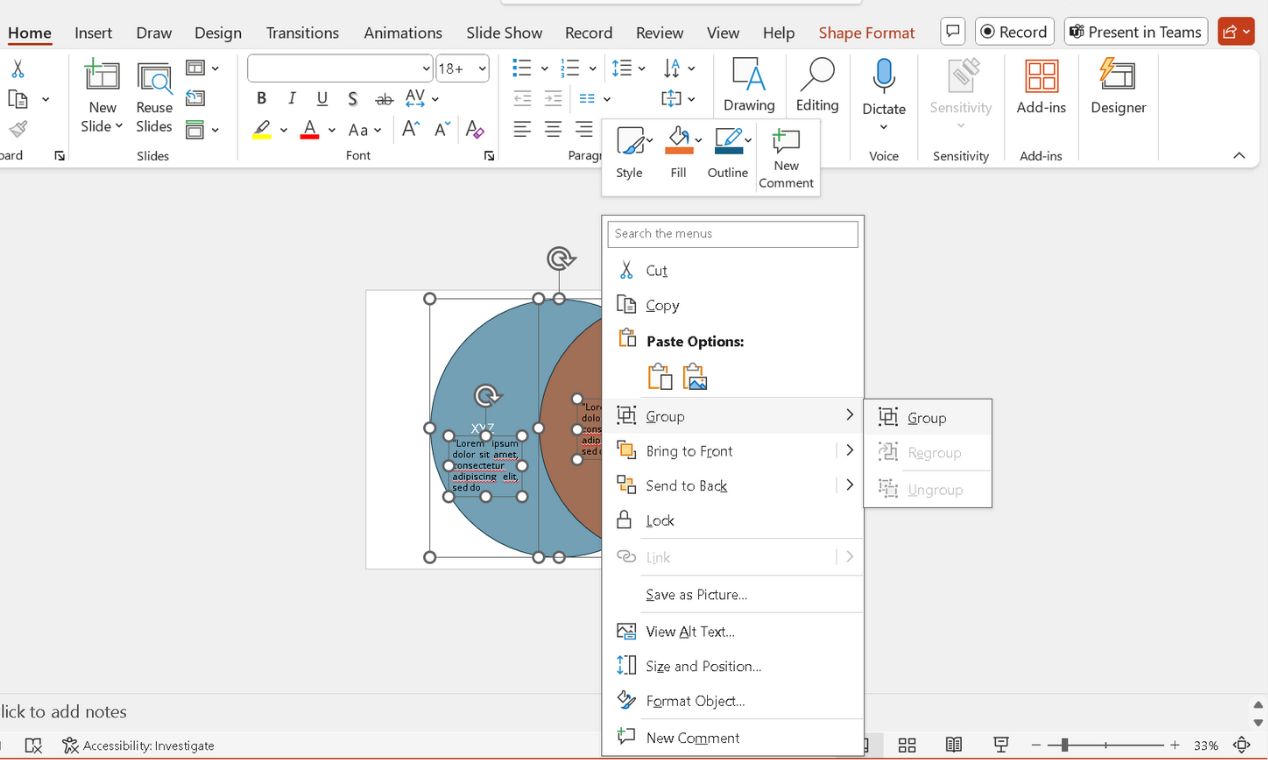Open Reuse Slides

coord(154,97)
